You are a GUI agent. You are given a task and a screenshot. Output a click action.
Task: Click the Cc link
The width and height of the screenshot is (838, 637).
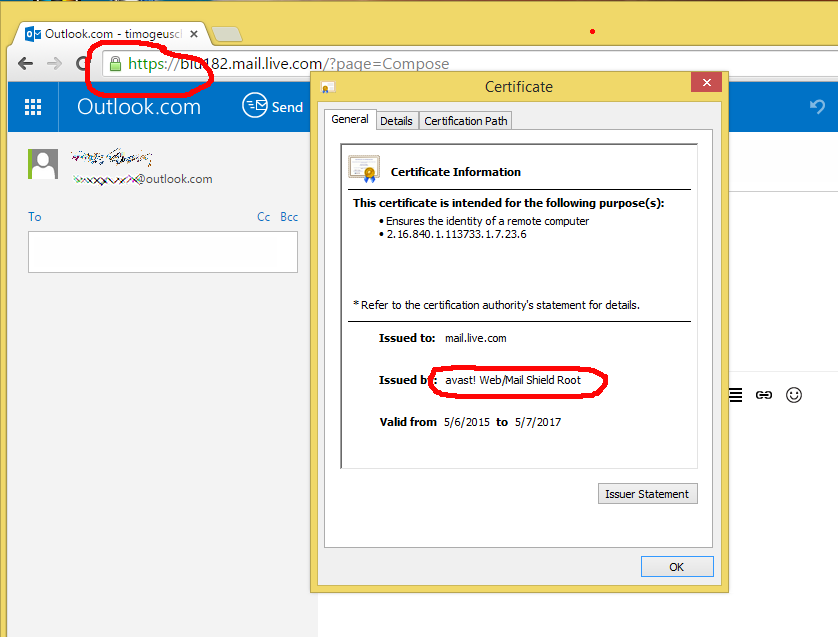[x=263, y=217]
